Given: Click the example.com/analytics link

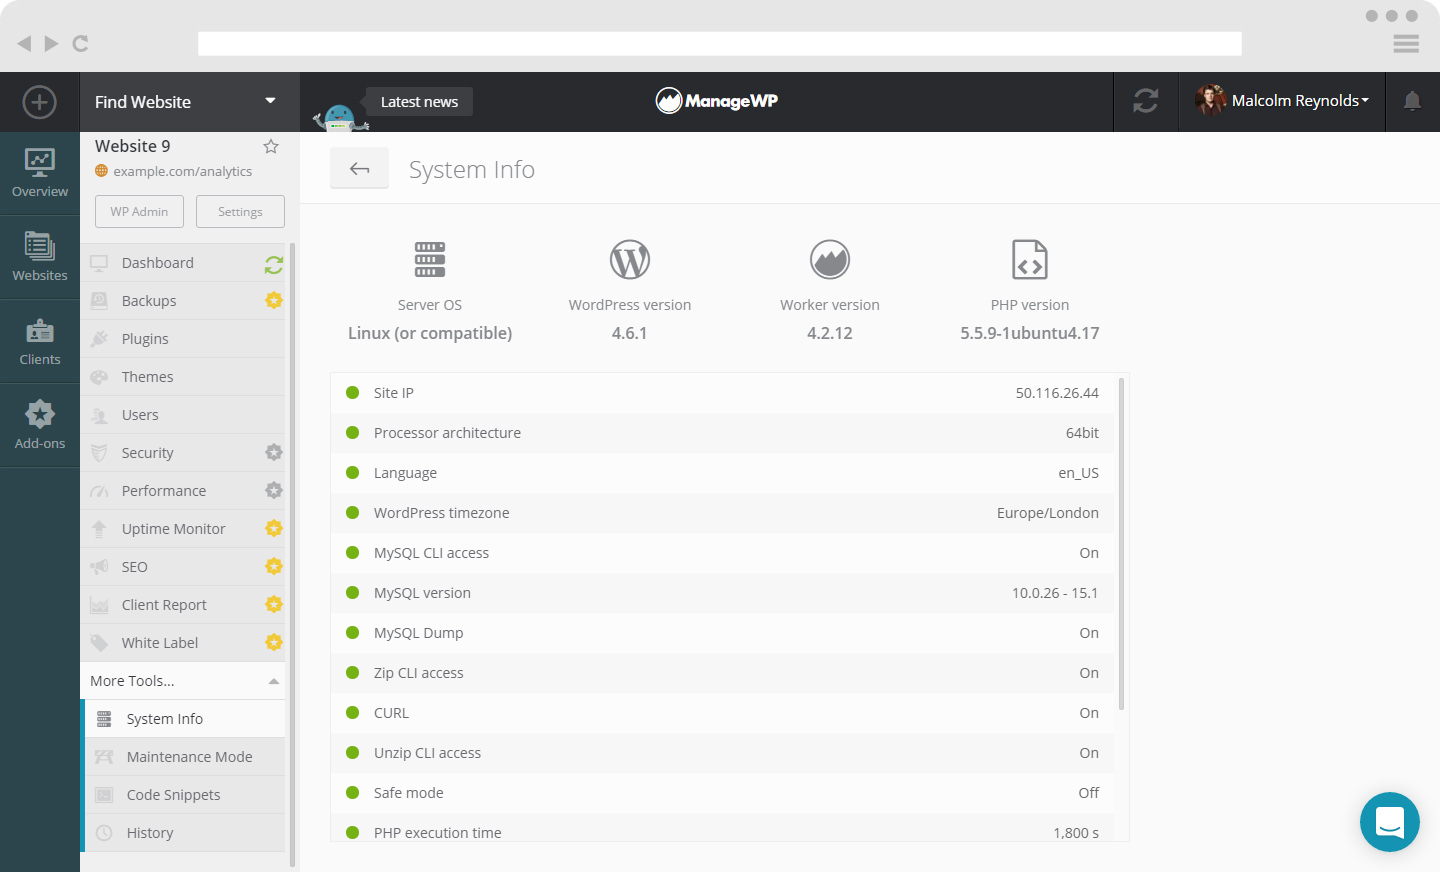Looking at the screenshot, I should (182, 171).
